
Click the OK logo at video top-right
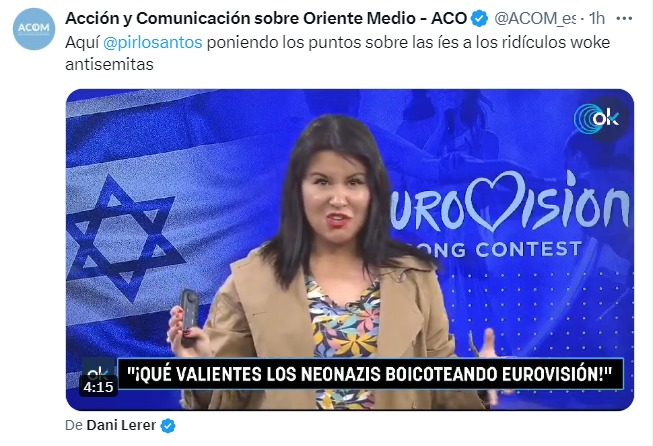[596, 119]
